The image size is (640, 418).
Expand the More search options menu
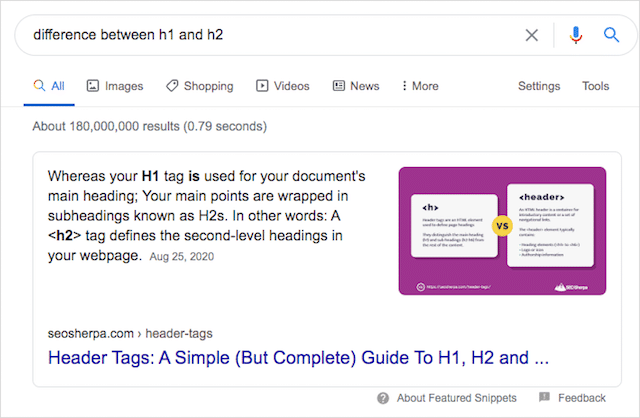click(420, 86)
